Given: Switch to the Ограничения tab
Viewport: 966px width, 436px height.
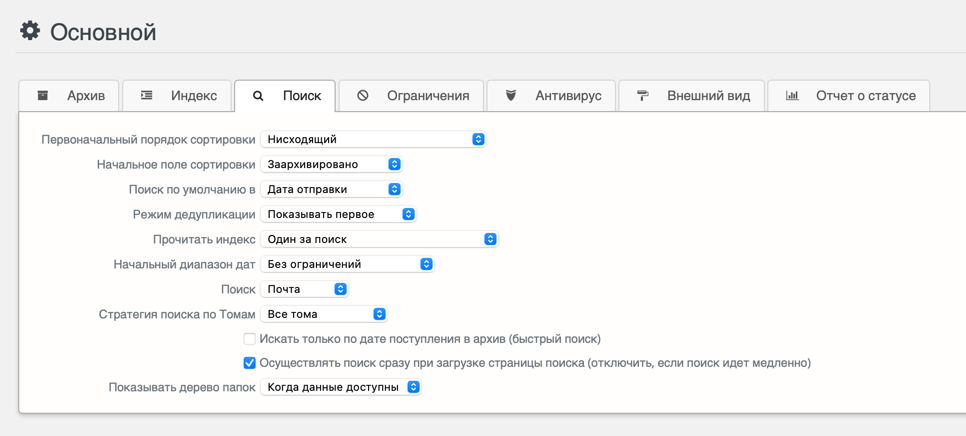Looking at the screenshot, I should click(x=412, y=96).
